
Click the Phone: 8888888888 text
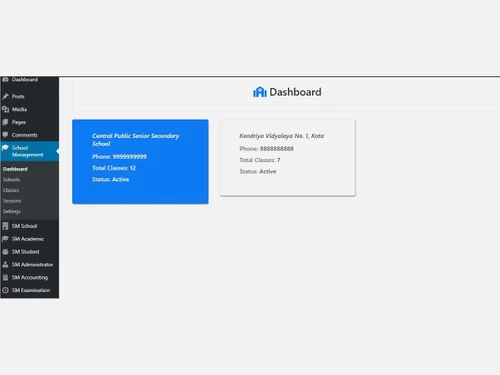click(266, 149)
